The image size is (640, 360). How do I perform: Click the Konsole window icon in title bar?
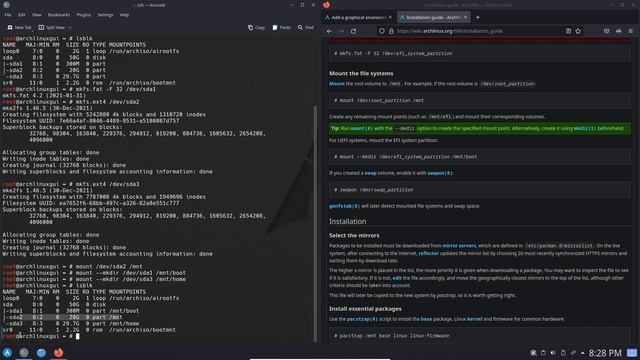(7, 5)
